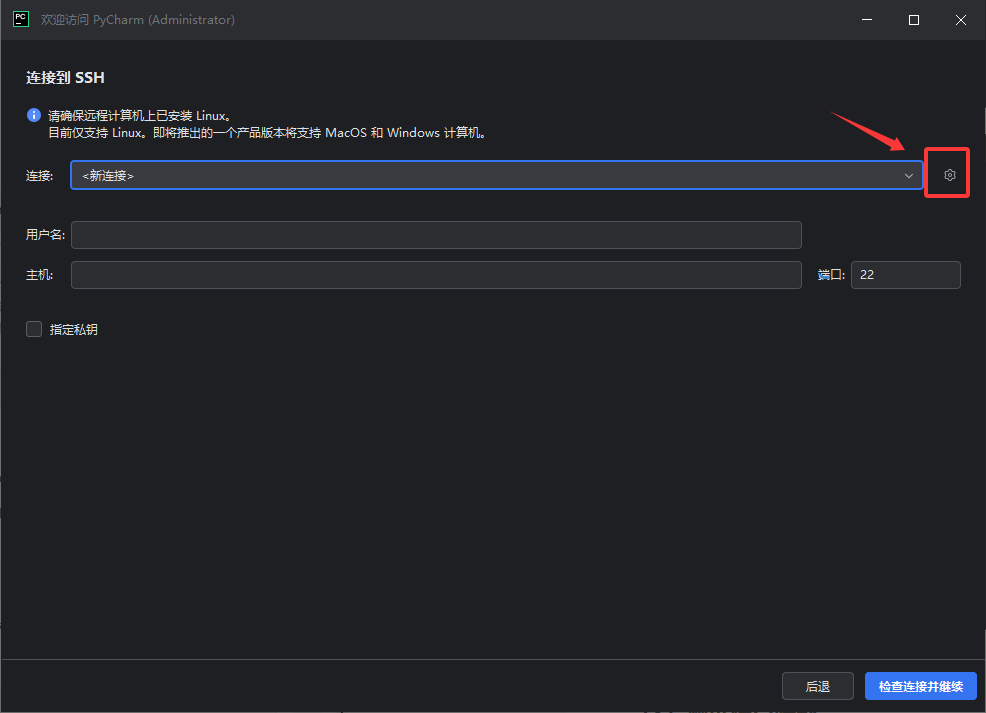The width and height of the screenshot is (986, 713).
Task: Enable the 指定私钥 checkbox
Action: pos(34,329)
